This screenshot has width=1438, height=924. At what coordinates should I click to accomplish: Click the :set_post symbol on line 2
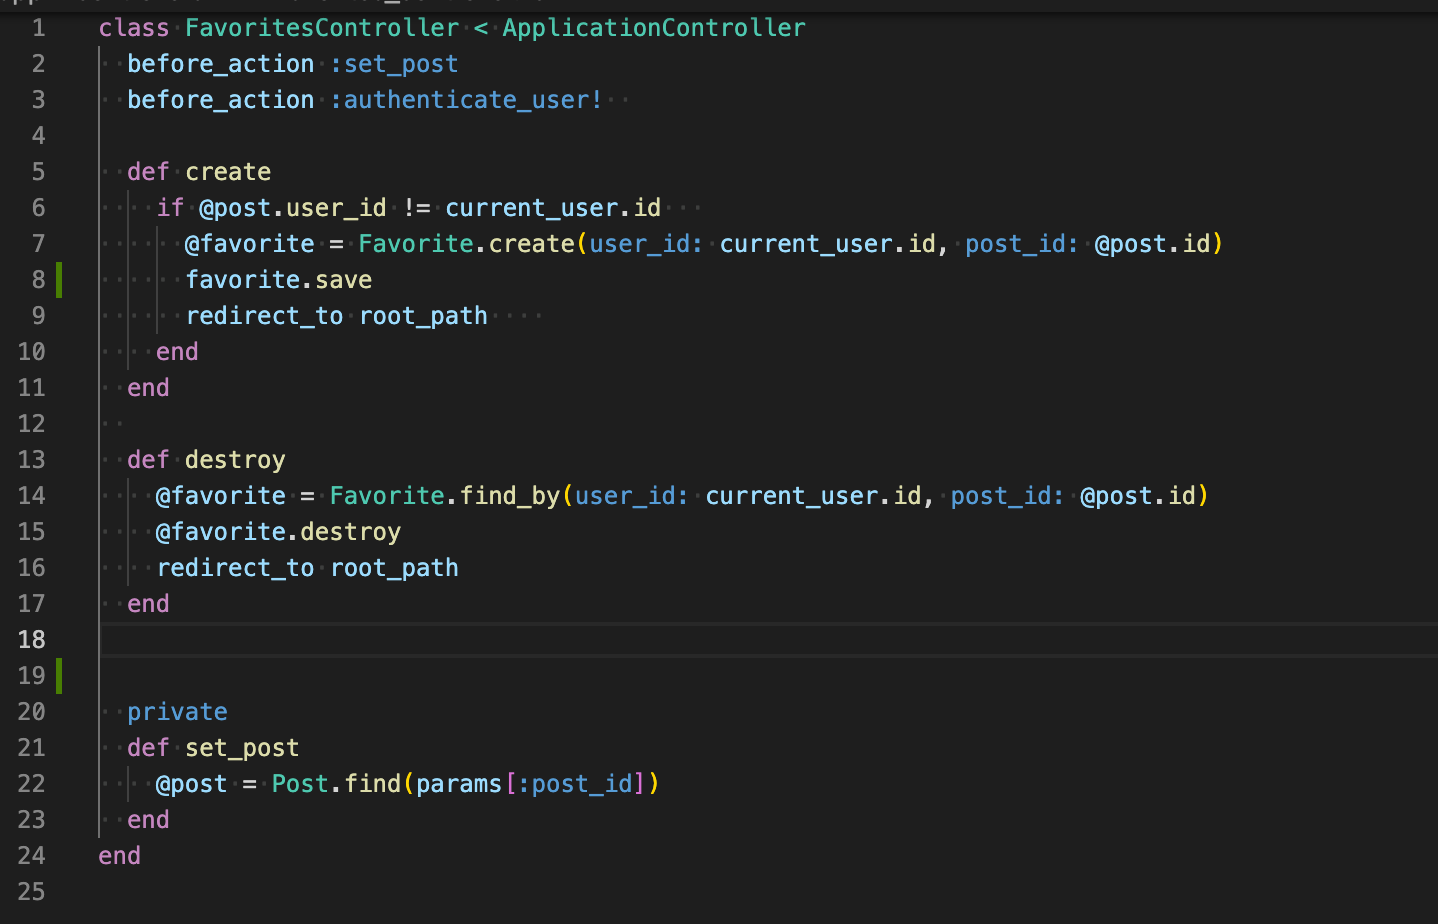(394, 64)
